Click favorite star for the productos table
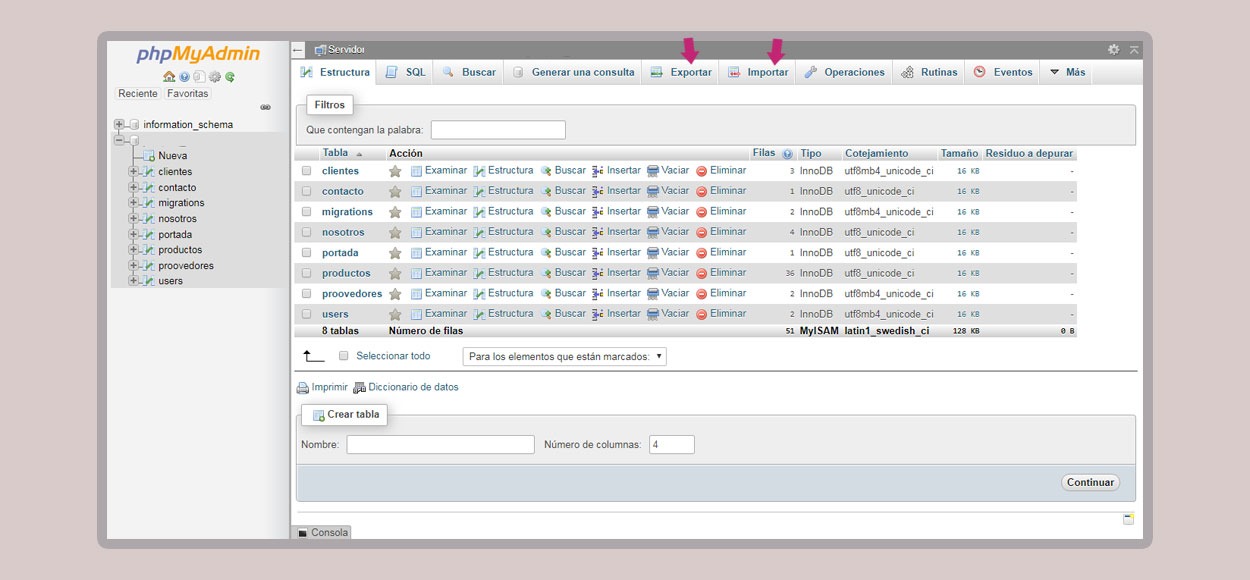The image size is (1250, 580). point(395,273)
